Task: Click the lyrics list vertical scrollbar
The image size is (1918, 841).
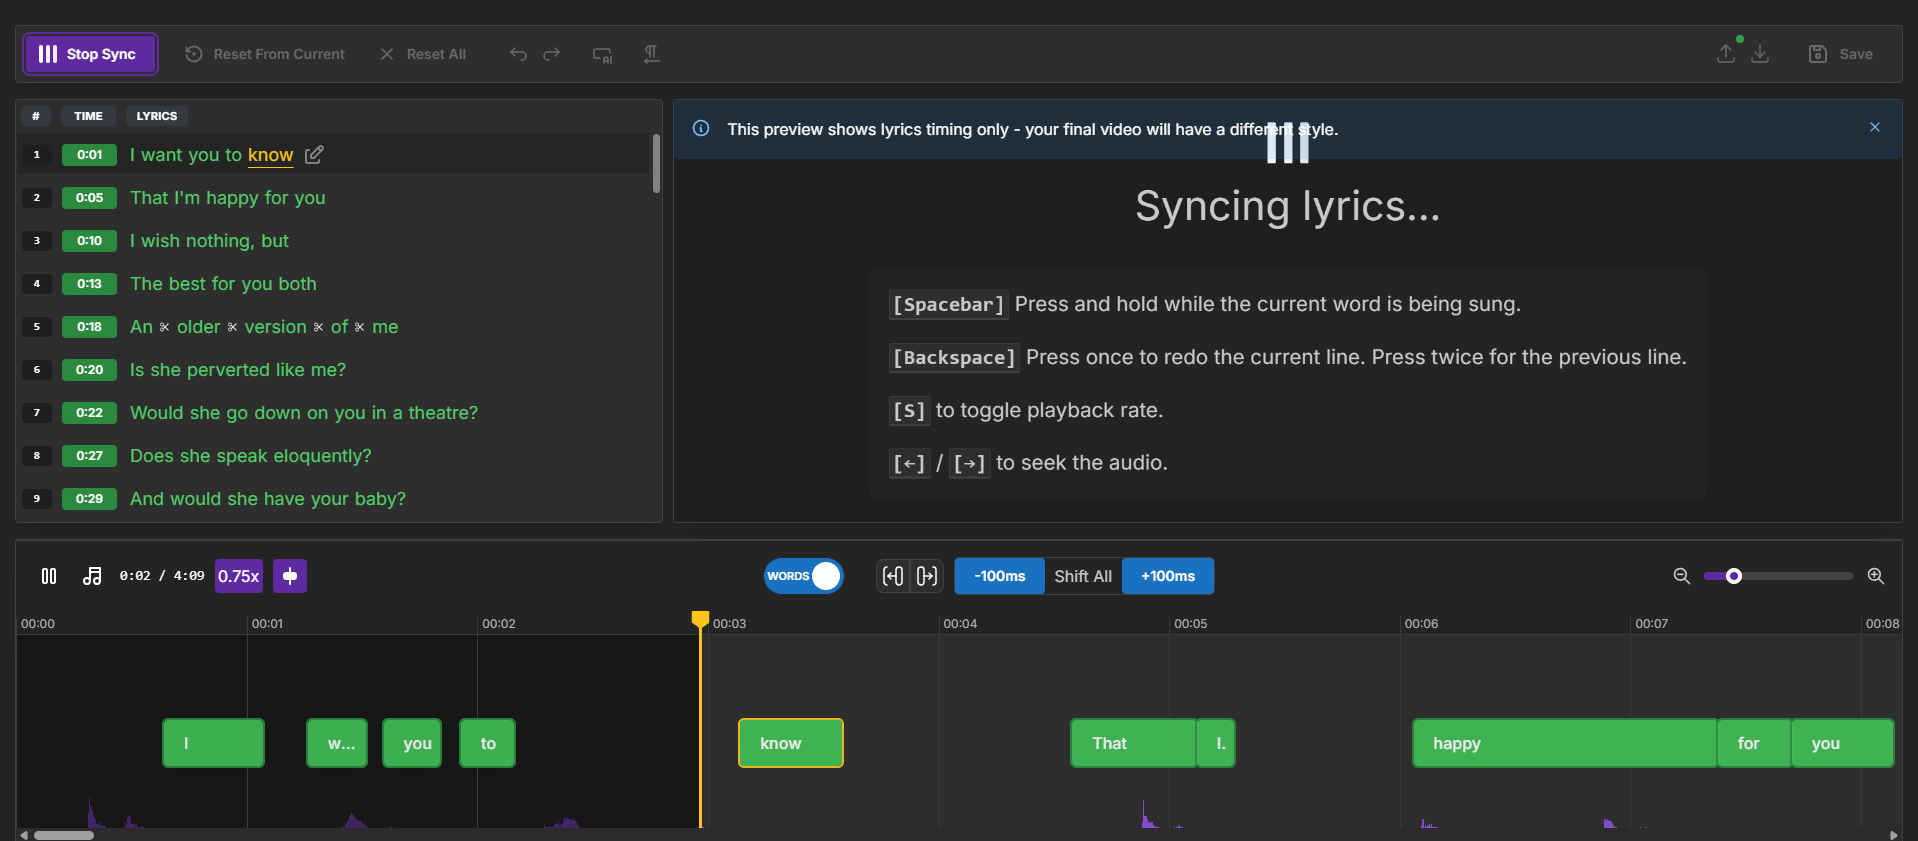Action: pyautogui.click(x=656, y=163)
